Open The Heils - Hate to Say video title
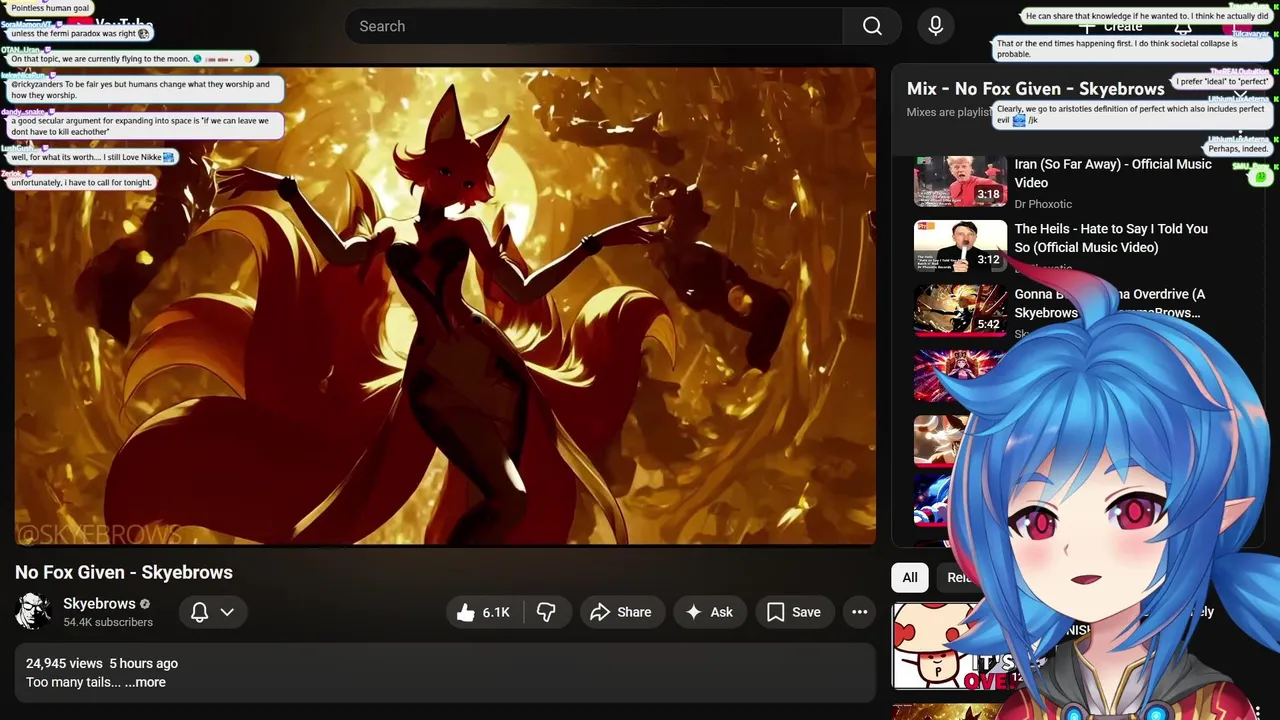 pos(1111,238)
